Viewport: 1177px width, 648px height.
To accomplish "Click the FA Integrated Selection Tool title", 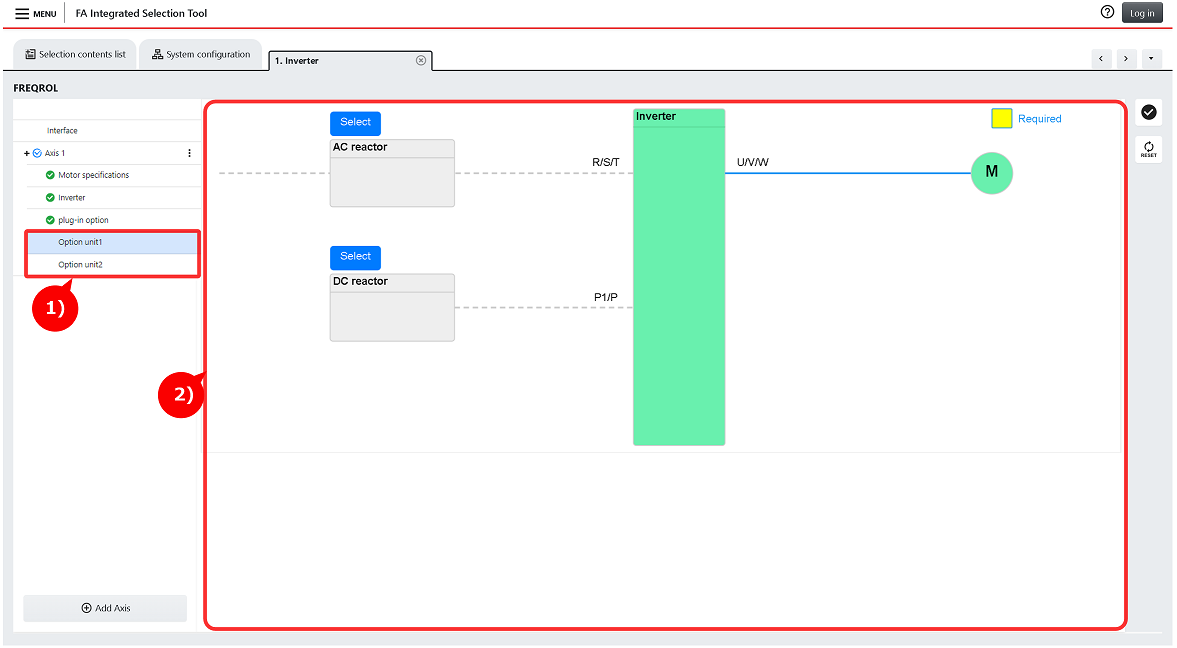I will pyautogui.click(x=141, y=14).
